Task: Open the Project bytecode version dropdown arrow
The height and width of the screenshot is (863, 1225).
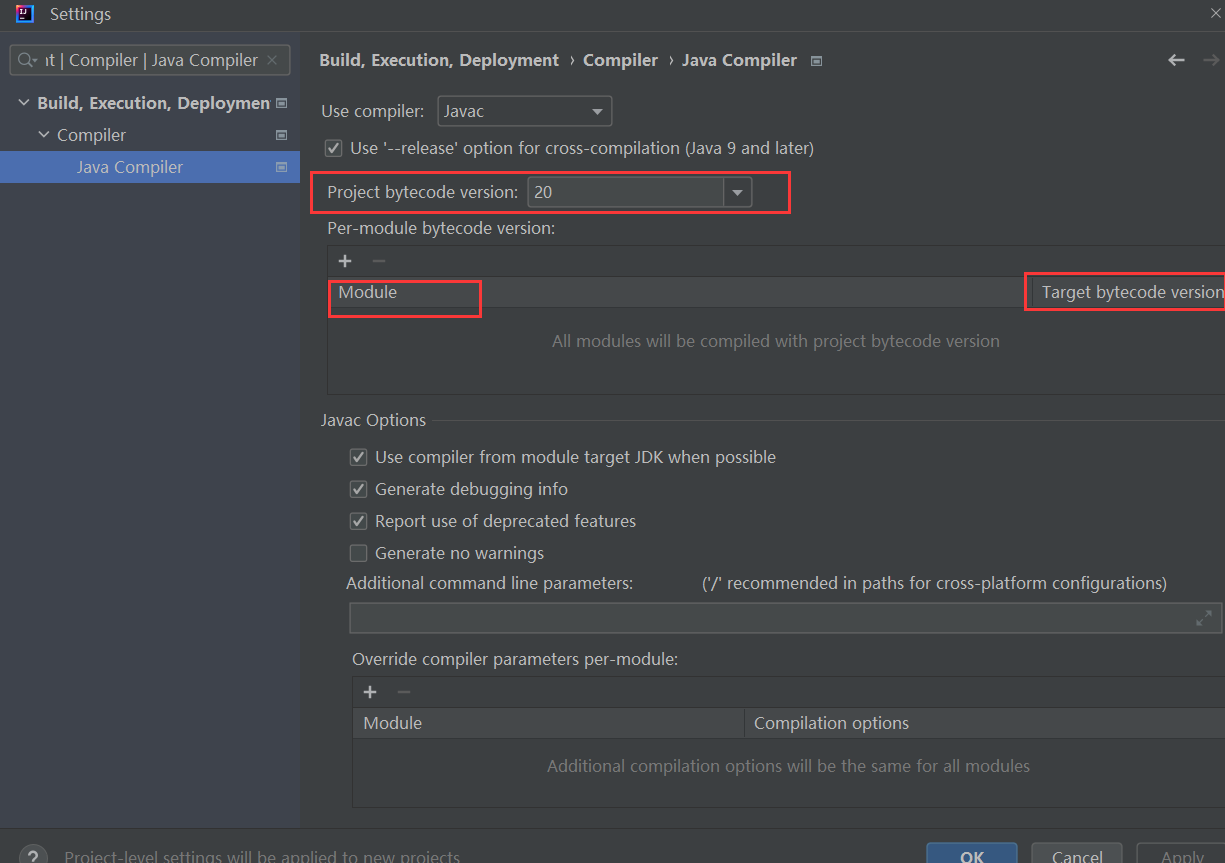Action: tap(738, 192)
